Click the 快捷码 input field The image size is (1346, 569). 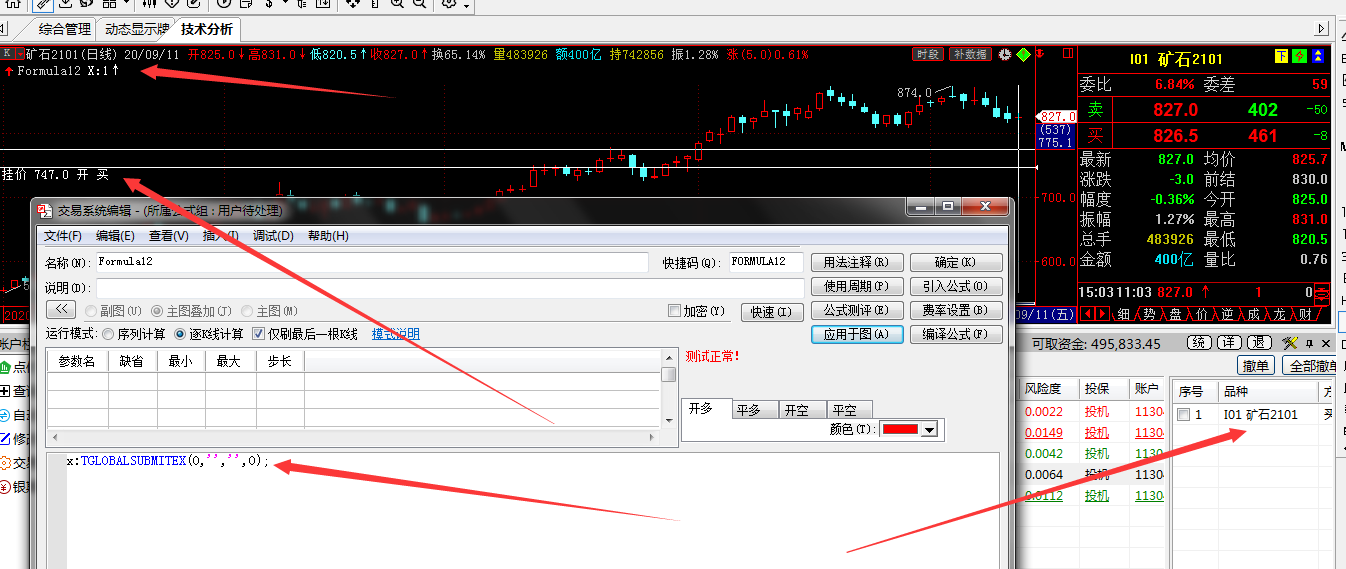[767, 262]
